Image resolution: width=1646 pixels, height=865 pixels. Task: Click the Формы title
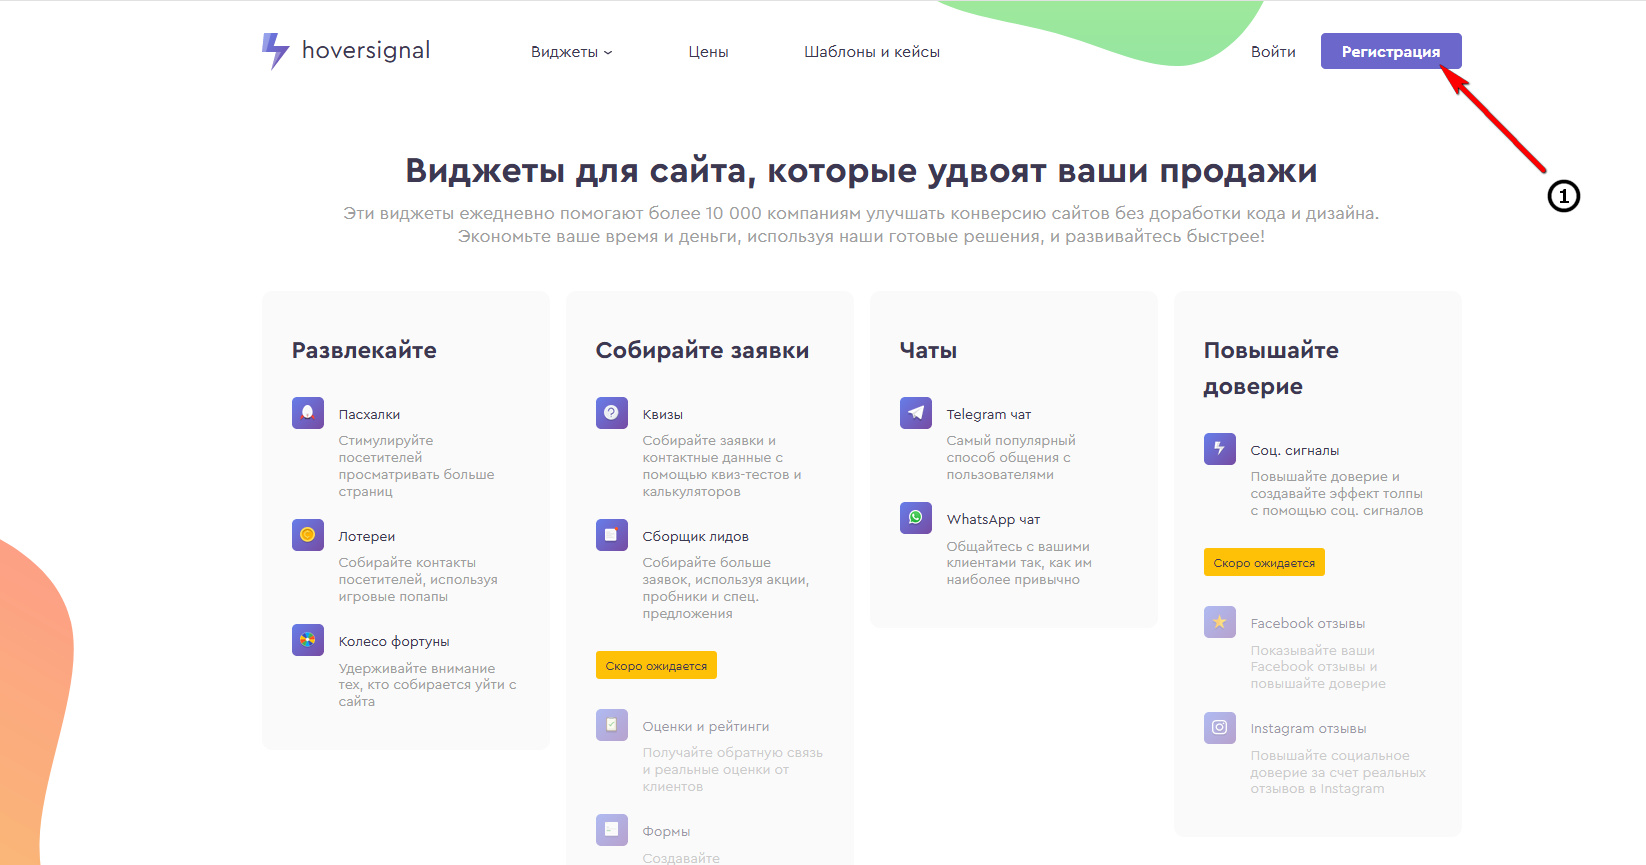(x=666, y=832)
